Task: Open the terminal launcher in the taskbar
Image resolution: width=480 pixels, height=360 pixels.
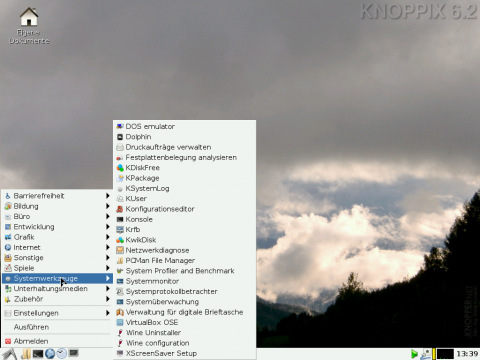Action: [x=38, y=354]
